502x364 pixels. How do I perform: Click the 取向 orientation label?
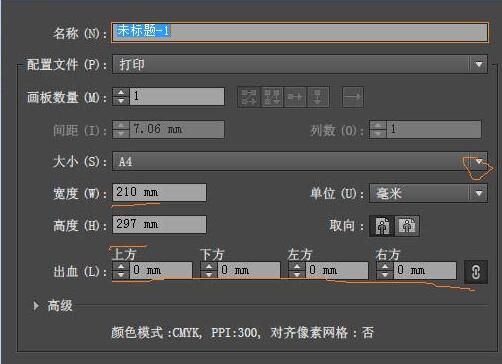346,226
